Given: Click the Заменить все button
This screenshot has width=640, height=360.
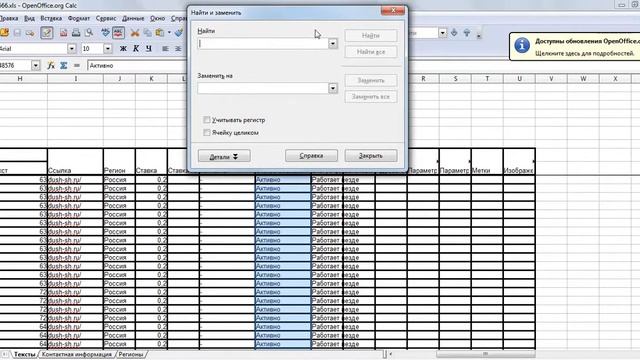Looking at the screenshot, I should coord(371,97).
